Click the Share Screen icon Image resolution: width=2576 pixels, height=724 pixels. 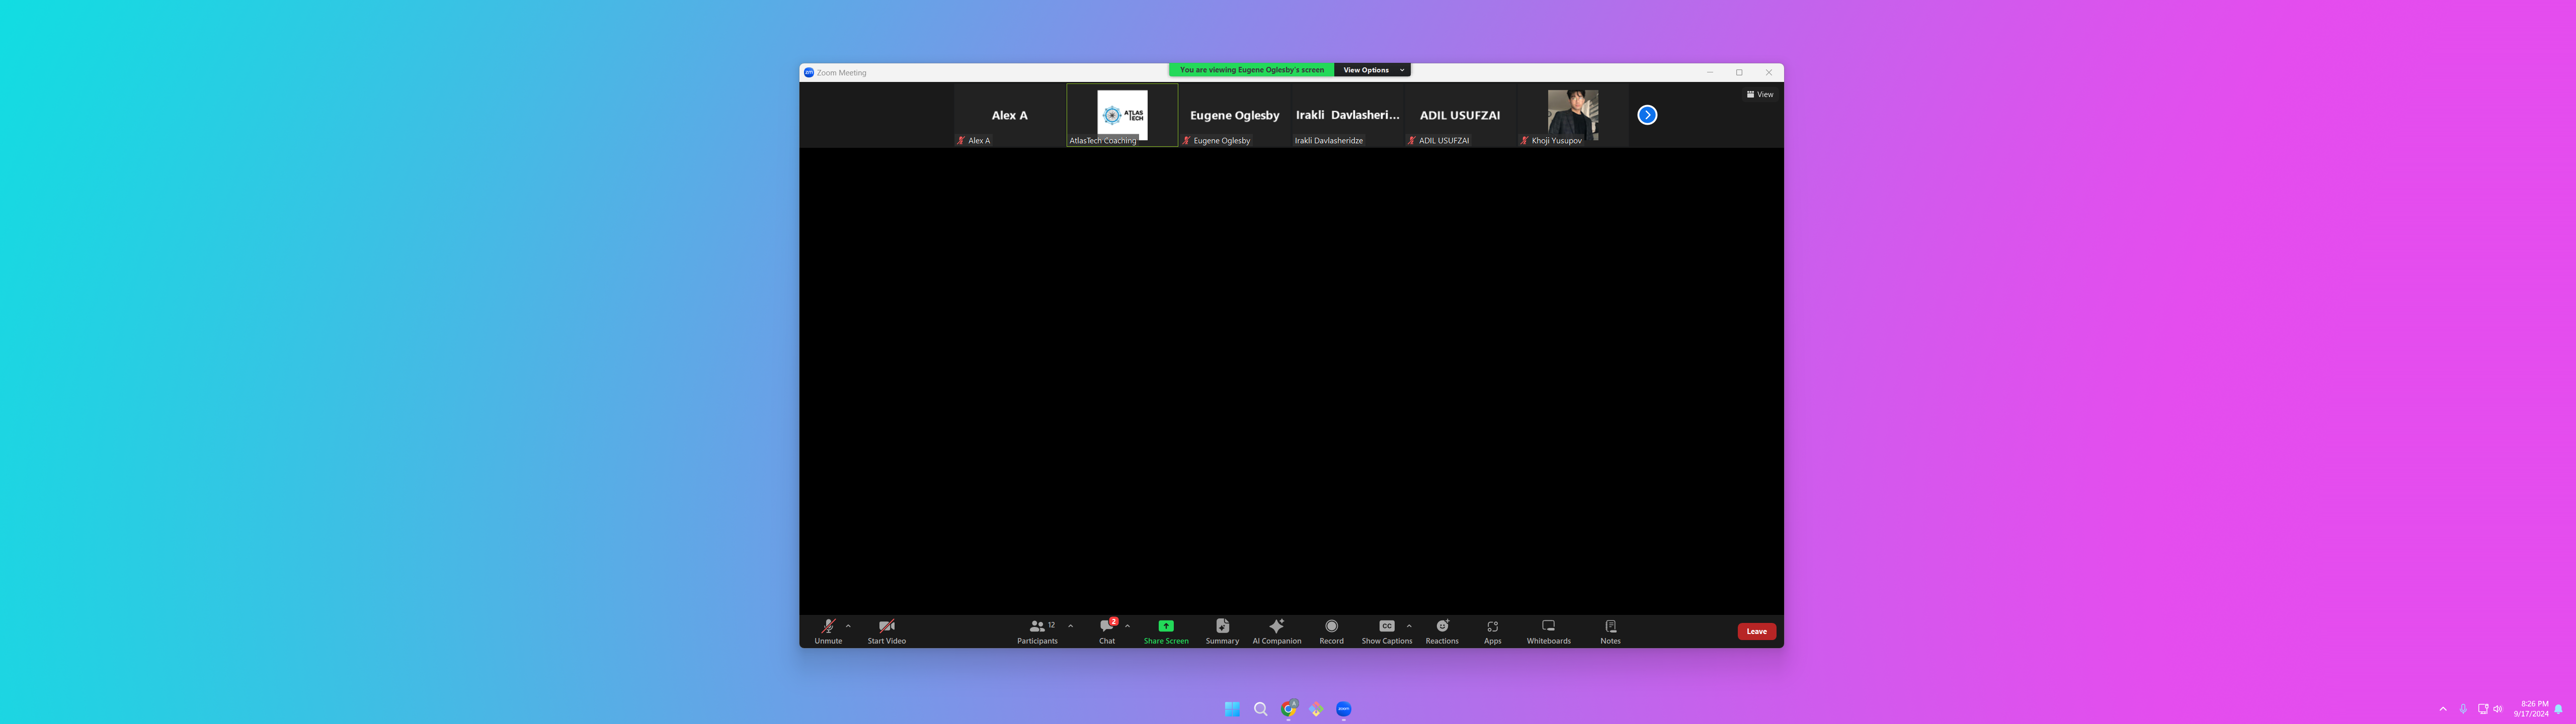[x=1166, y=626]
